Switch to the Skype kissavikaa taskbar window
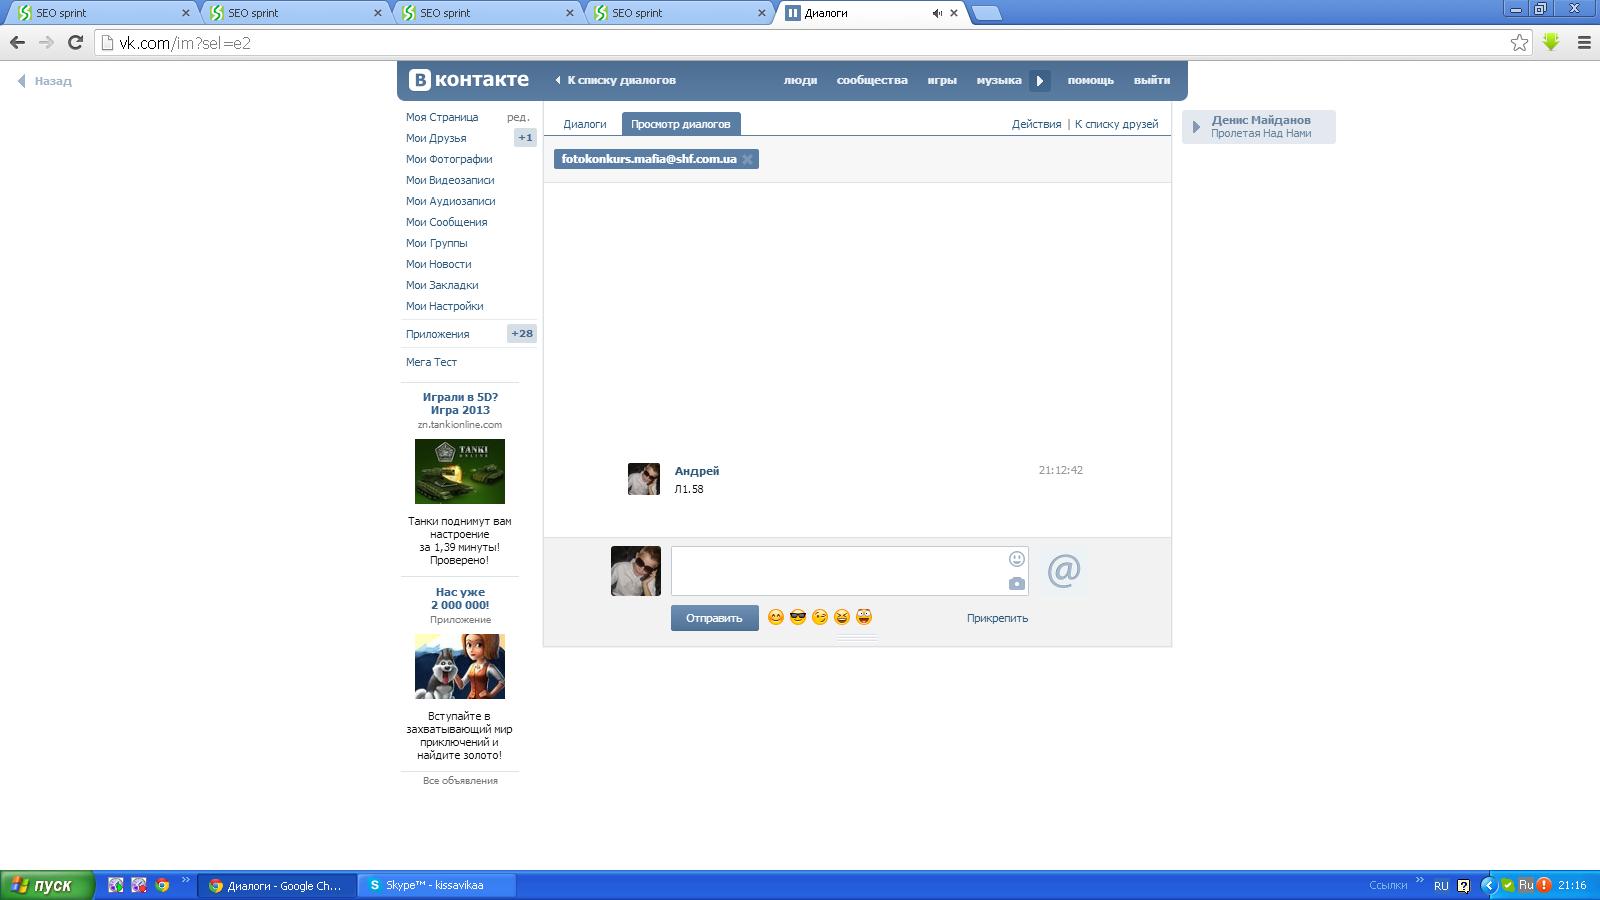 pos(438,885)
